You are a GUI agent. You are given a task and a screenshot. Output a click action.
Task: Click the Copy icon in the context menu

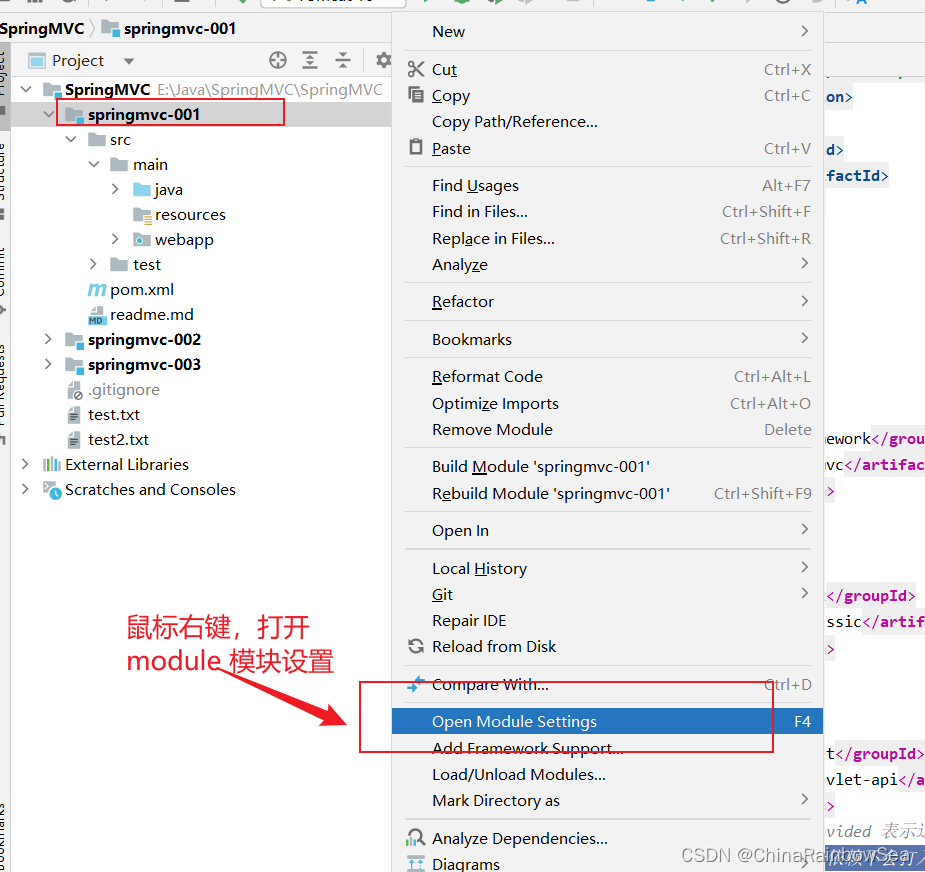click(416, 95)
